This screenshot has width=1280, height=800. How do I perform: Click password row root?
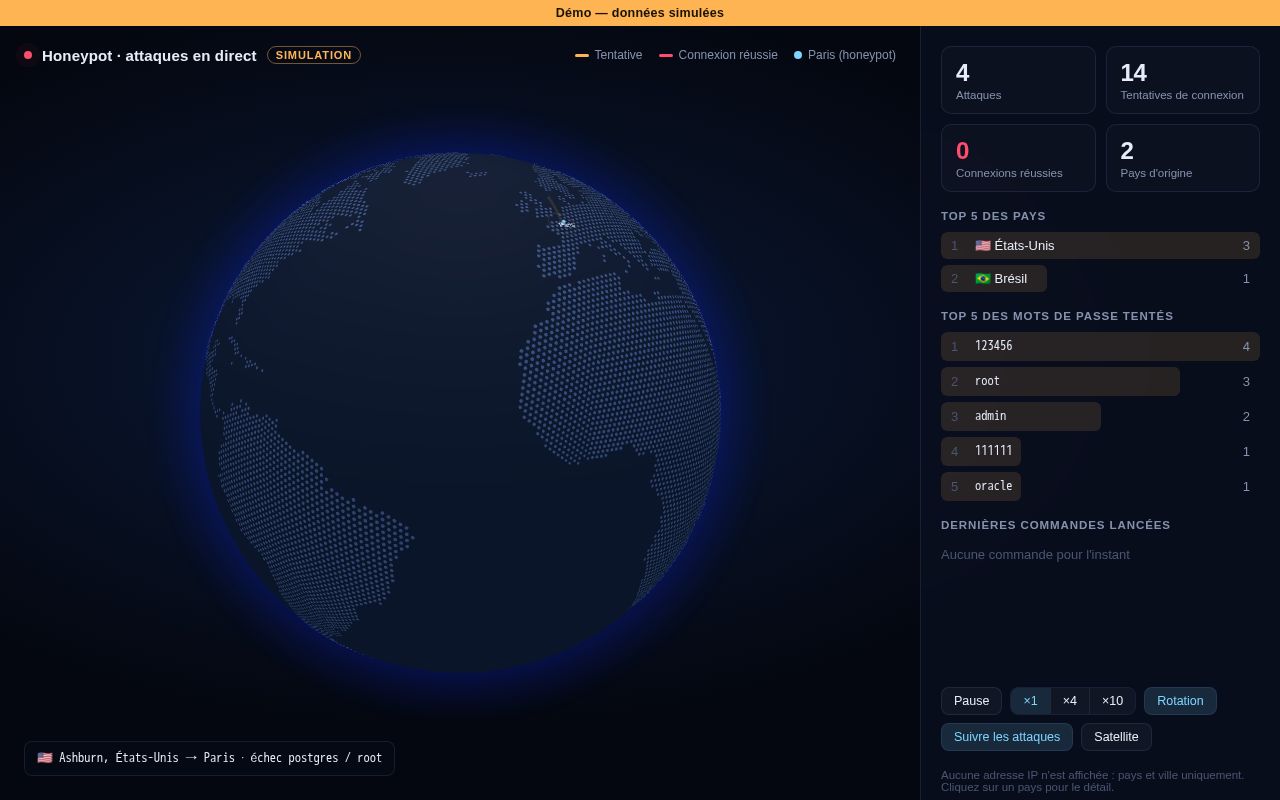1100,381
